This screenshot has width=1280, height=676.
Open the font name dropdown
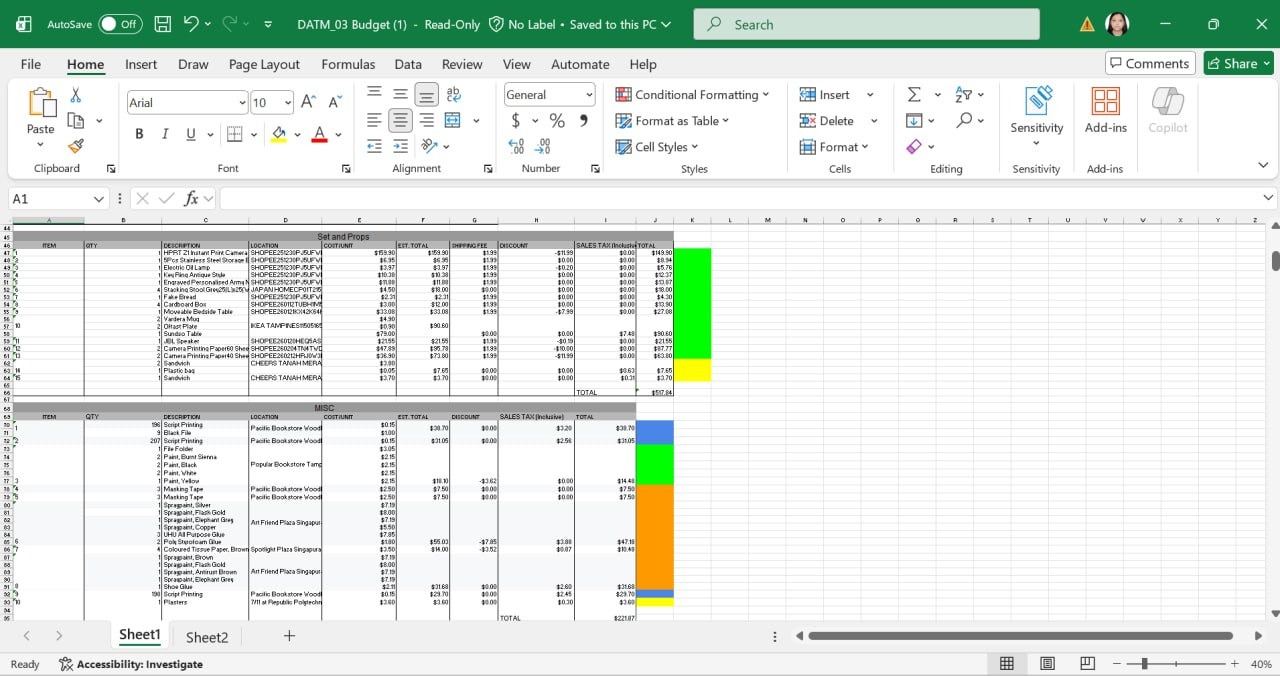[242, 103]
